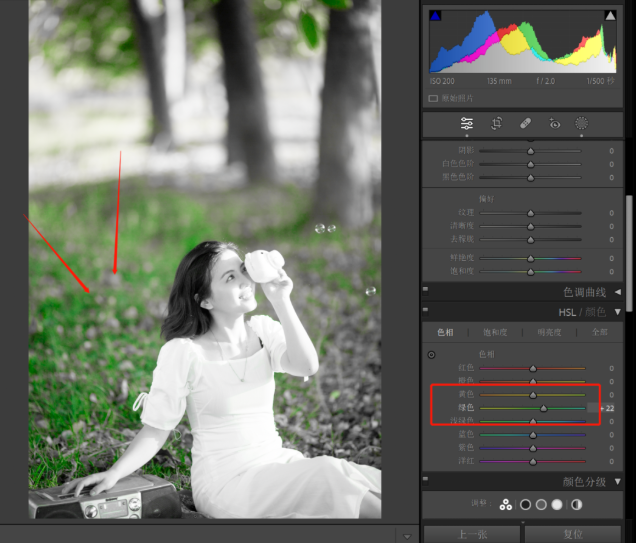
Task: Select the Red Eye correction tool
Action: click(554, 123)
